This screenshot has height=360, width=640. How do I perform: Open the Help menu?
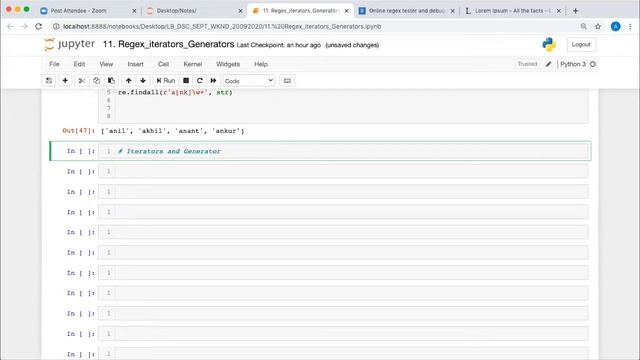pyautogui.click(x=261, y=64)
